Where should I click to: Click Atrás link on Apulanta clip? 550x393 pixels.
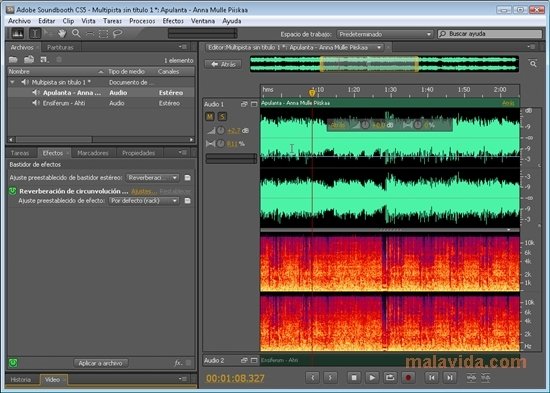508,103
